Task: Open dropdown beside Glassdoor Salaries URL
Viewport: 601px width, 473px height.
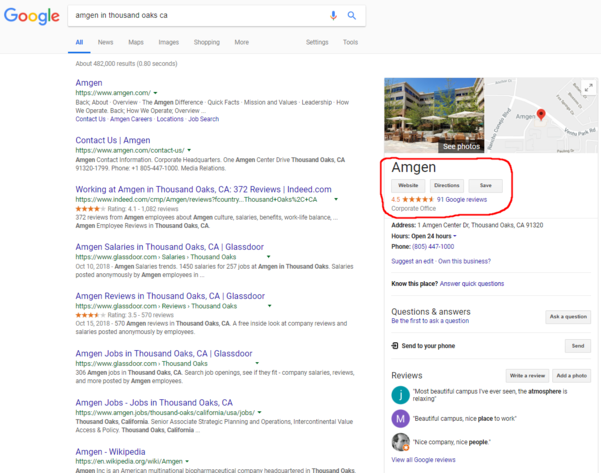Action: tap(269, 257)
